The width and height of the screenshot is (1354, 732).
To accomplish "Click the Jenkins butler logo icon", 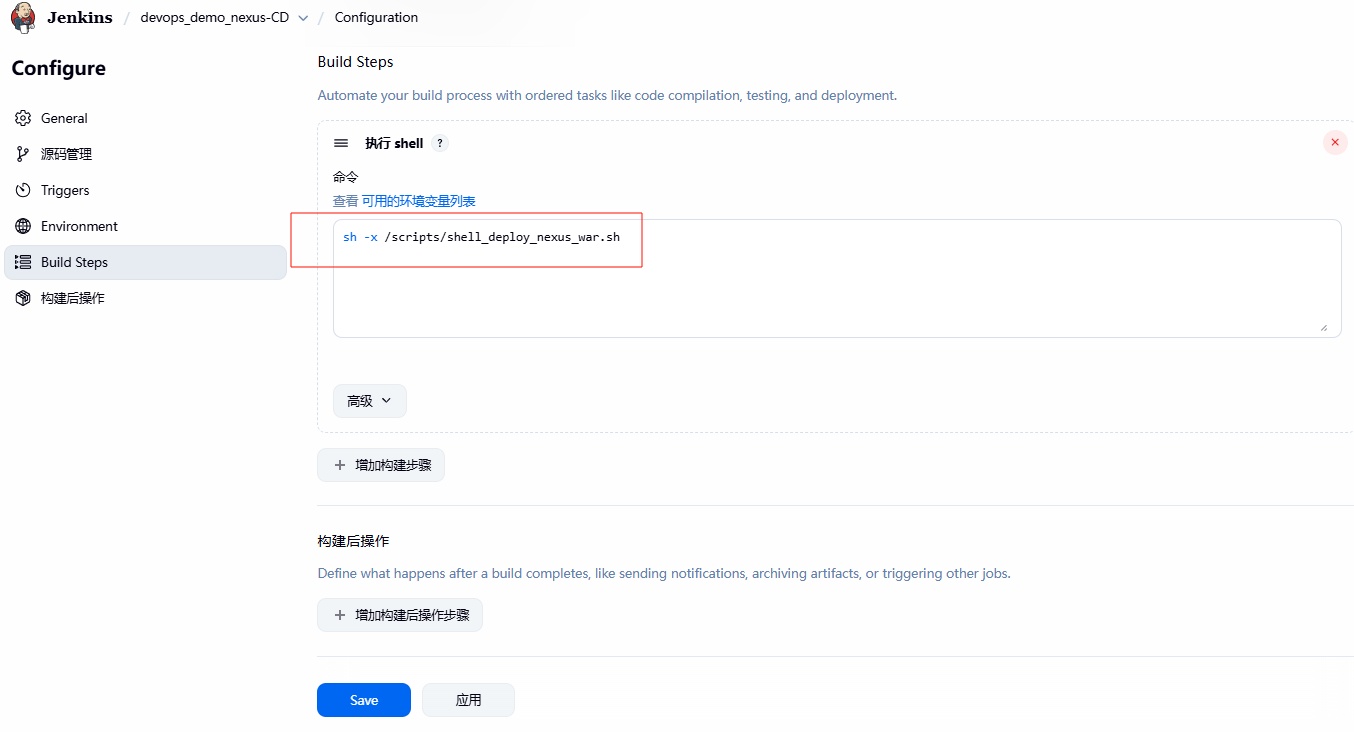I will coord(23,17).
